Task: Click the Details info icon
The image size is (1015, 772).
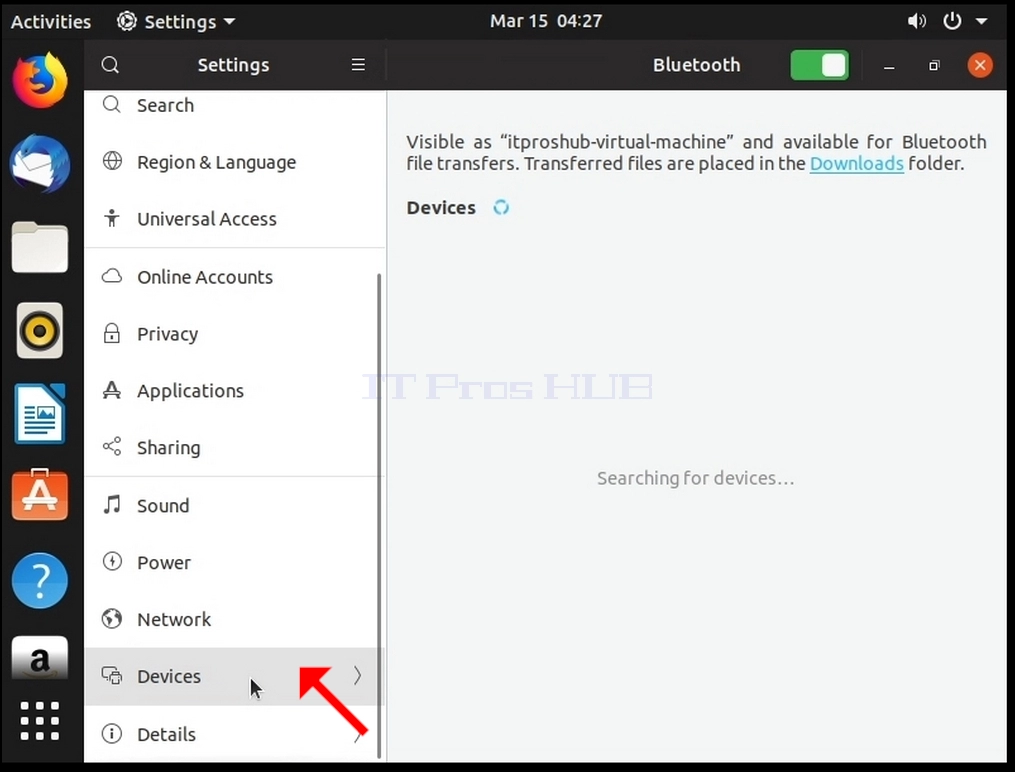Action: (x=112, y=734)
